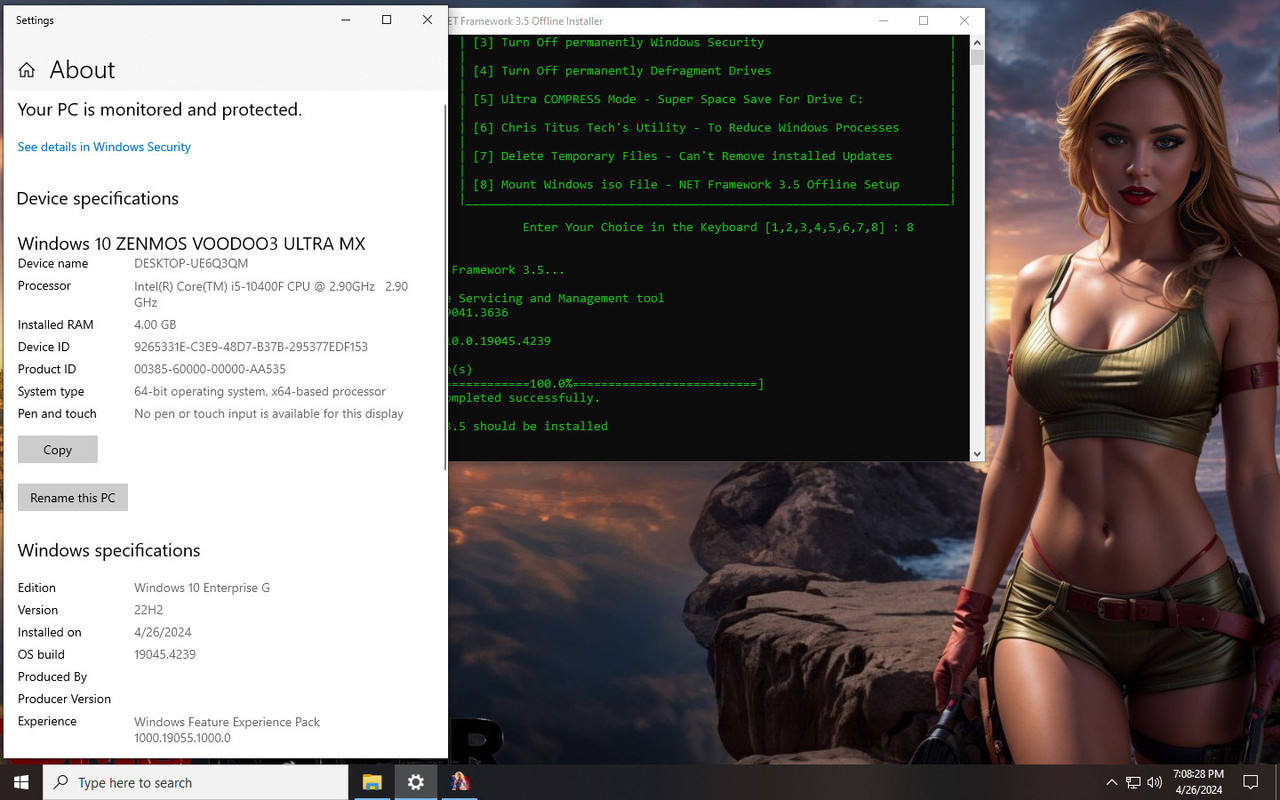Click network icon in system tray
The width and height of the screenshot is (1280, 800).
(1133, 782)
